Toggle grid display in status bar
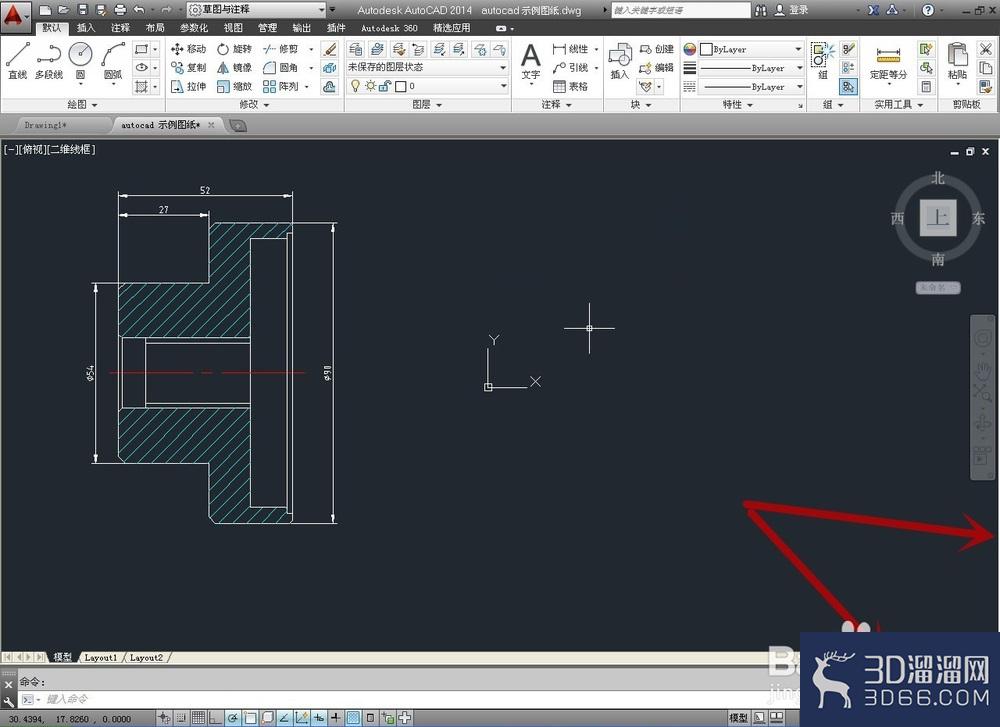 [x=198, y=718]
